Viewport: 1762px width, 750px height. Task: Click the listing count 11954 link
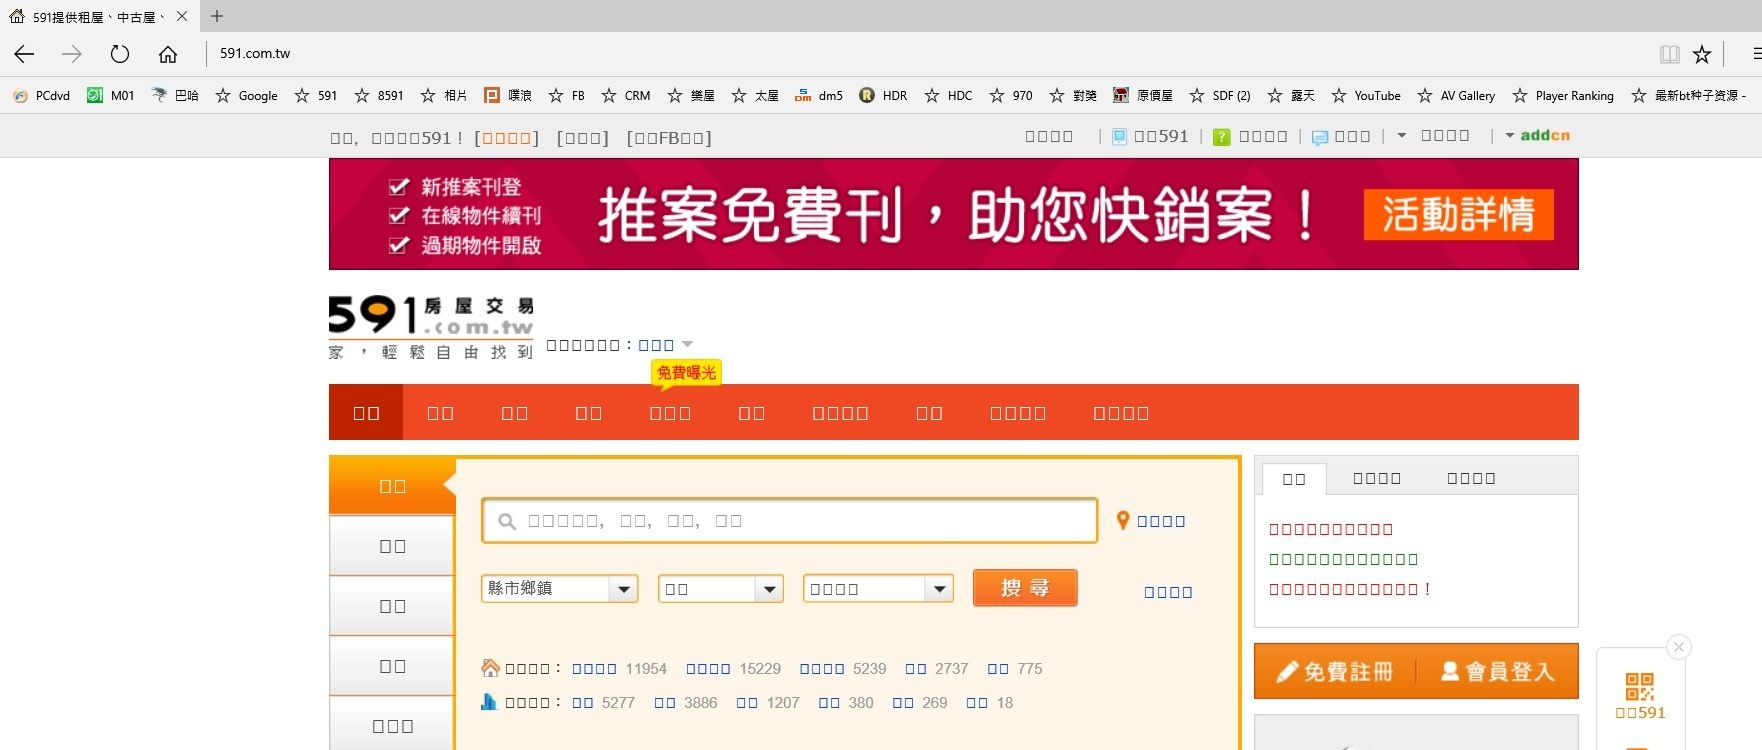coord(646,669)
